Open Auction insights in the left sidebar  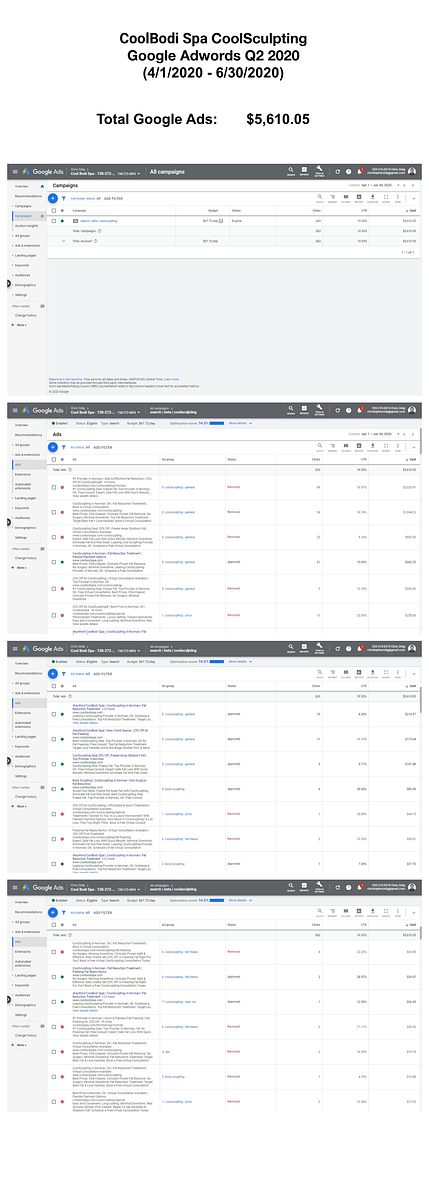[x=28, y=225]
